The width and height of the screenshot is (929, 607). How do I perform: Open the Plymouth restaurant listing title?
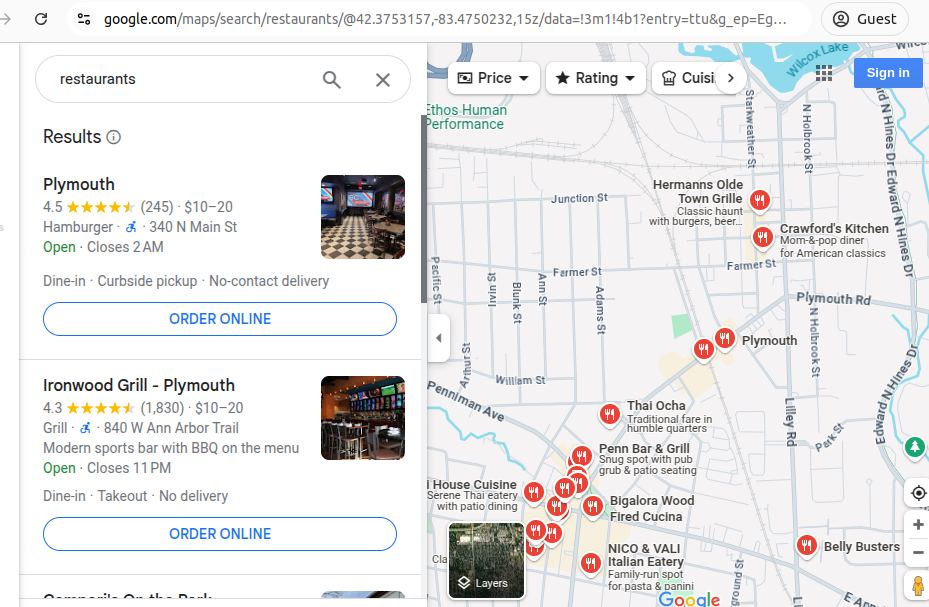click(x=79, y=184)
